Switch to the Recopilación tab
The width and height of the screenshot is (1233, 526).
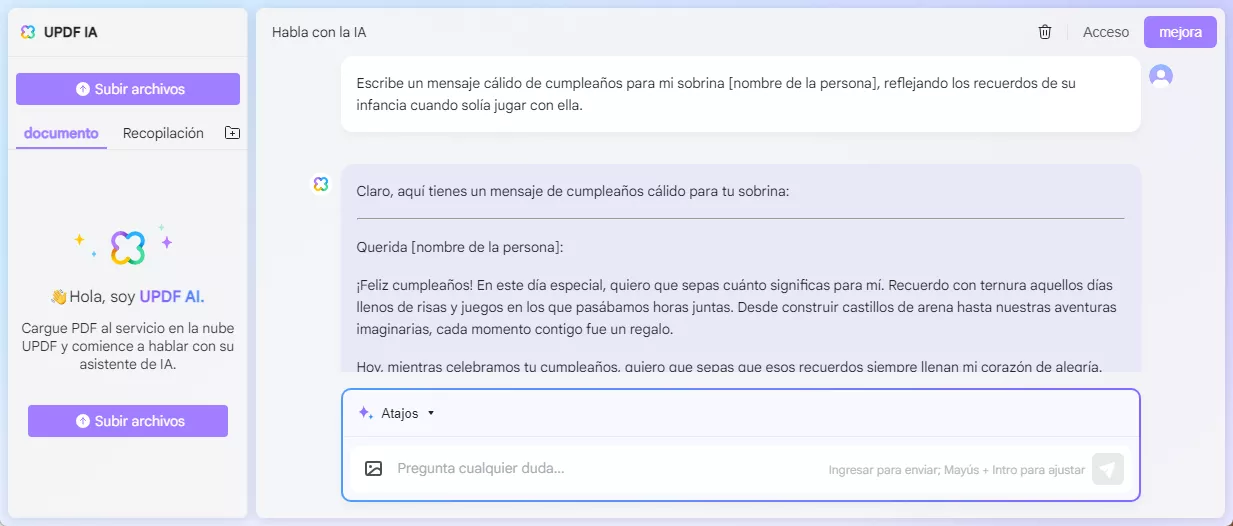[x=163, y=133]
